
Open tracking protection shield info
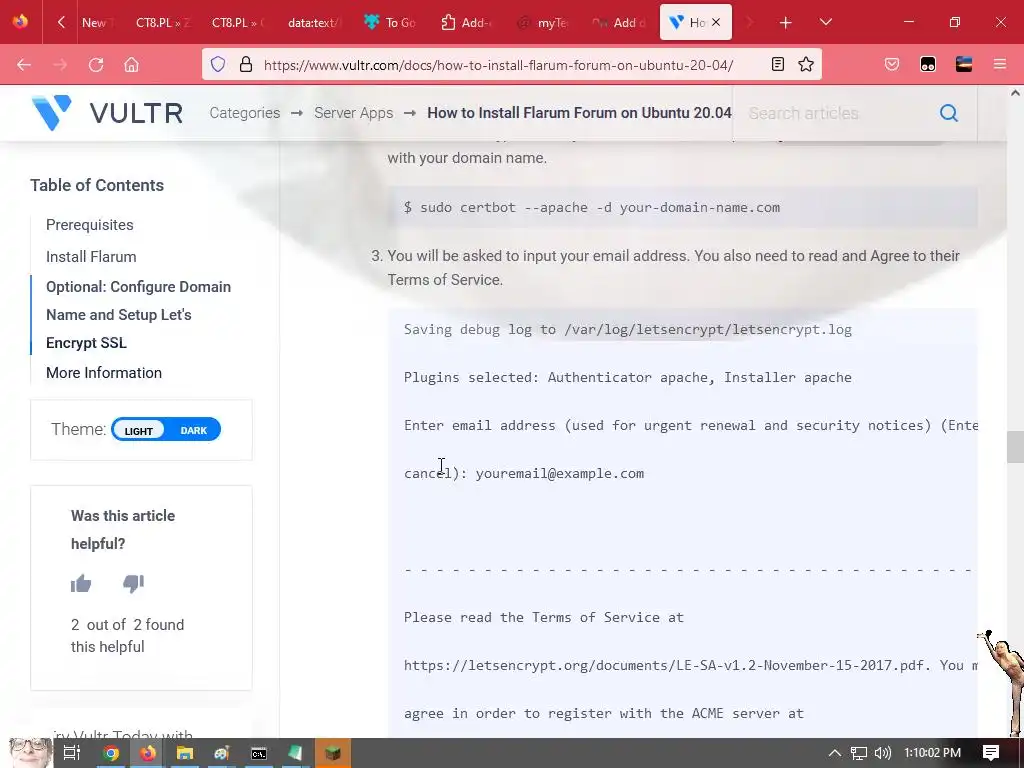coord(218,64)
